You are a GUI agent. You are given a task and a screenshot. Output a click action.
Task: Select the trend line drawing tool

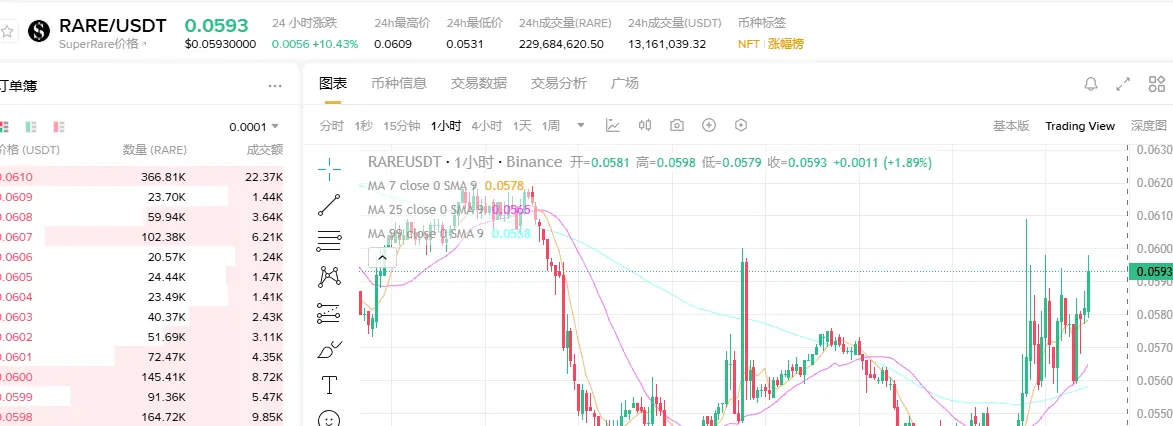pos(329,205)
